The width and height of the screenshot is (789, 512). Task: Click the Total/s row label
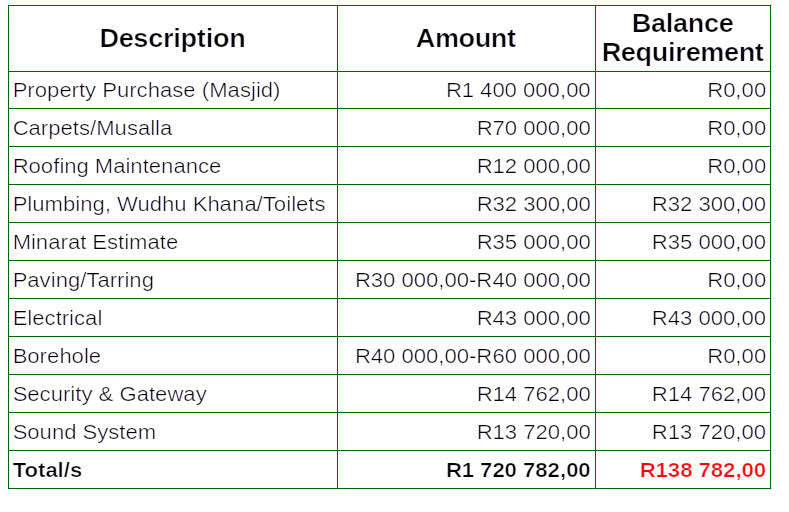[48, 470]
